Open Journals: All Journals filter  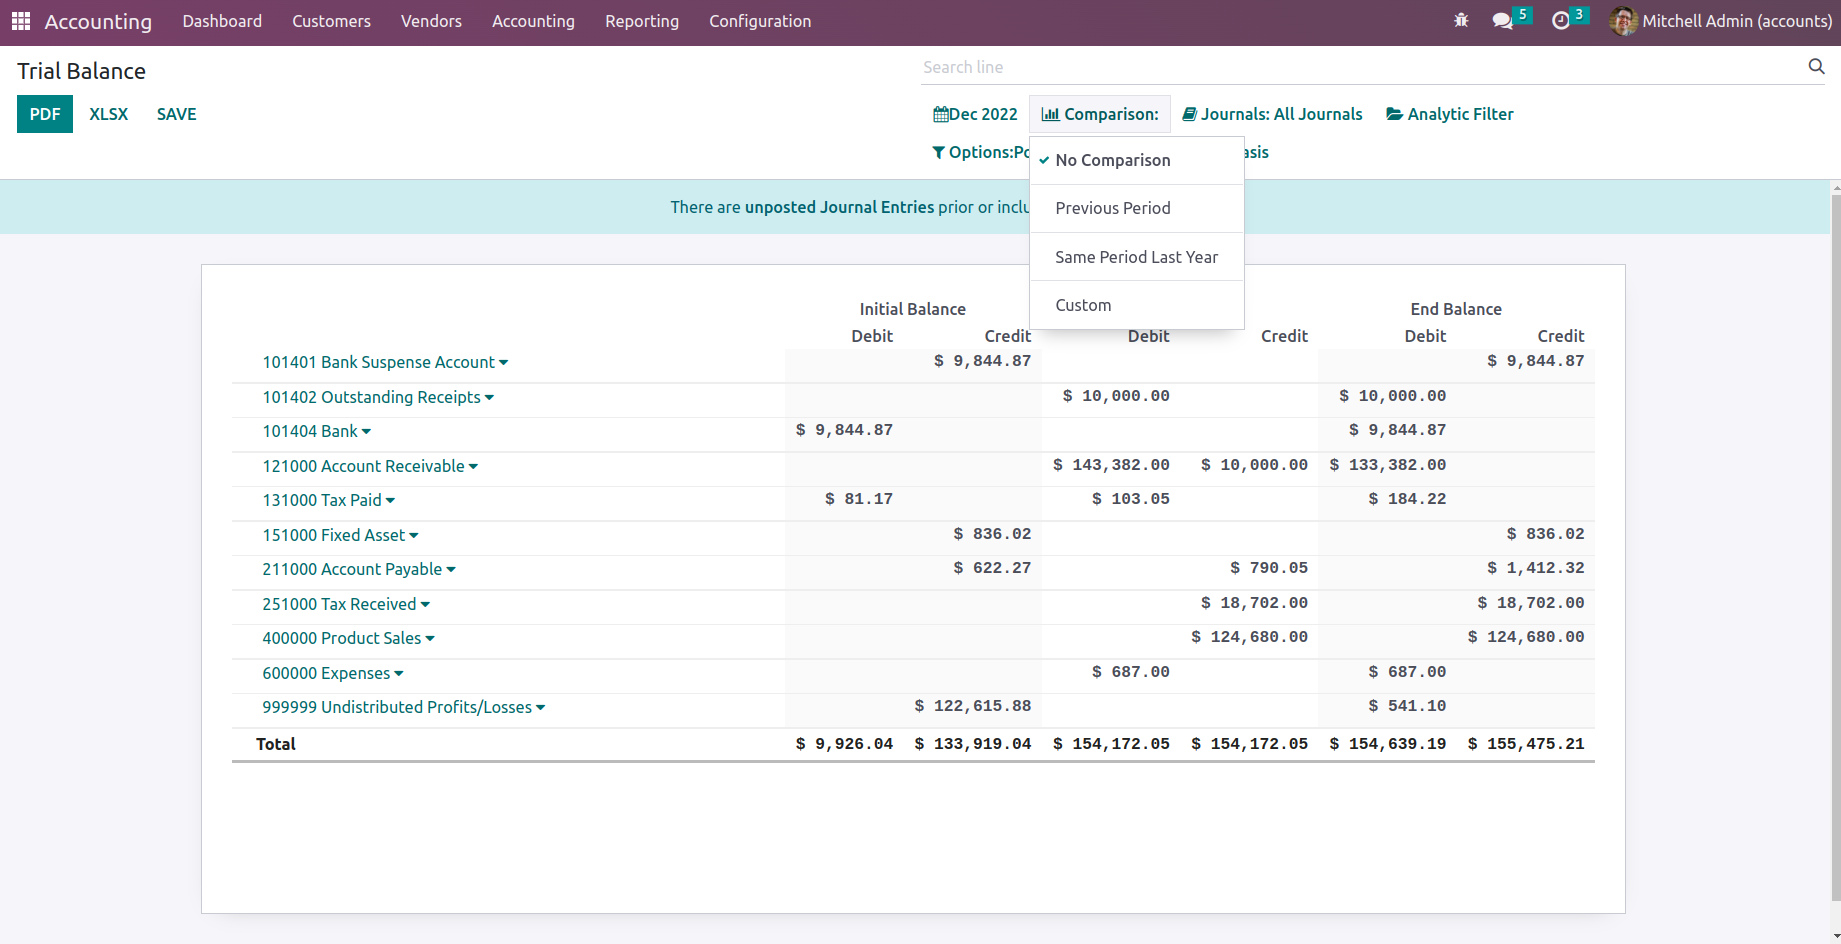1272,114
